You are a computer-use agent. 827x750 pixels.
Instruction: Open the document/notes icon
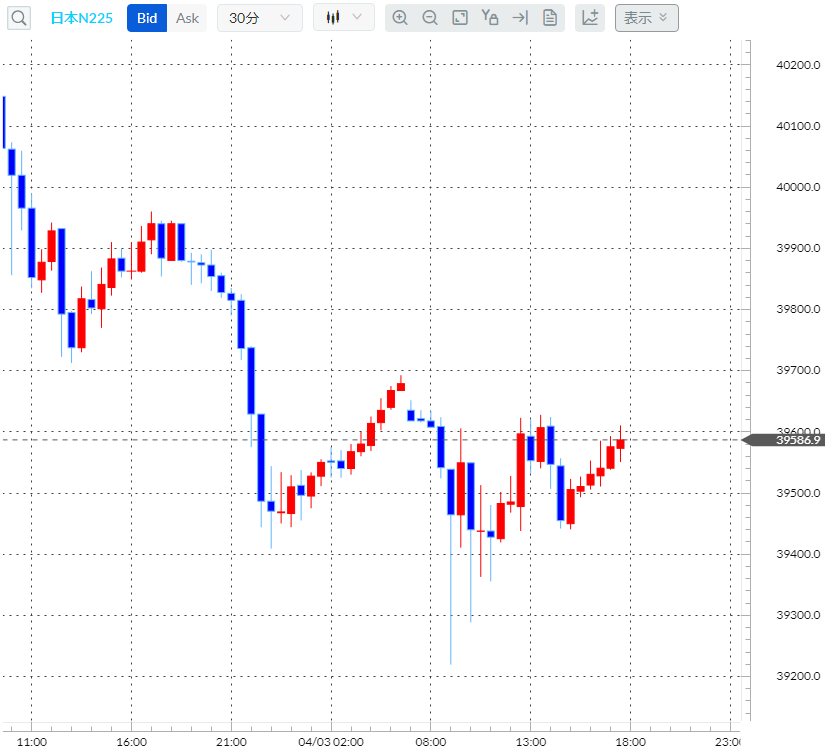pos(550,18)
